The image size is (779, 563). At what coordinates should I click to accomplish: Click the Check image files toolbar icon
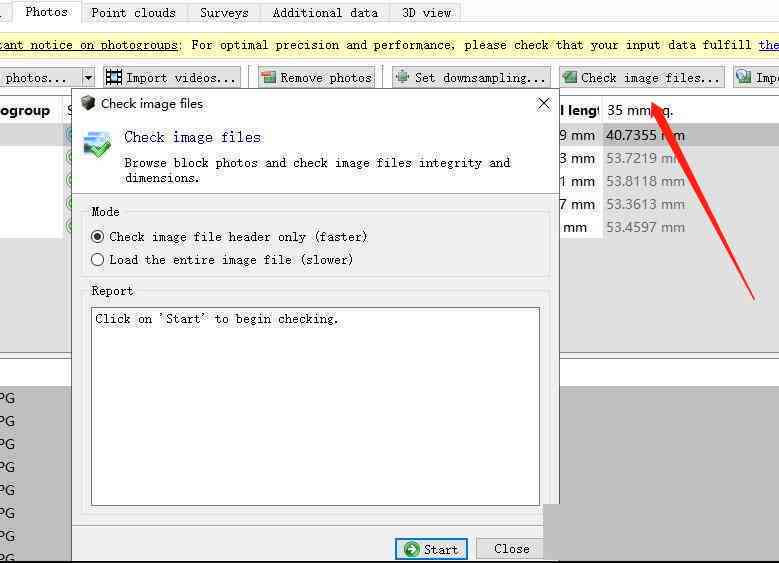569,77
